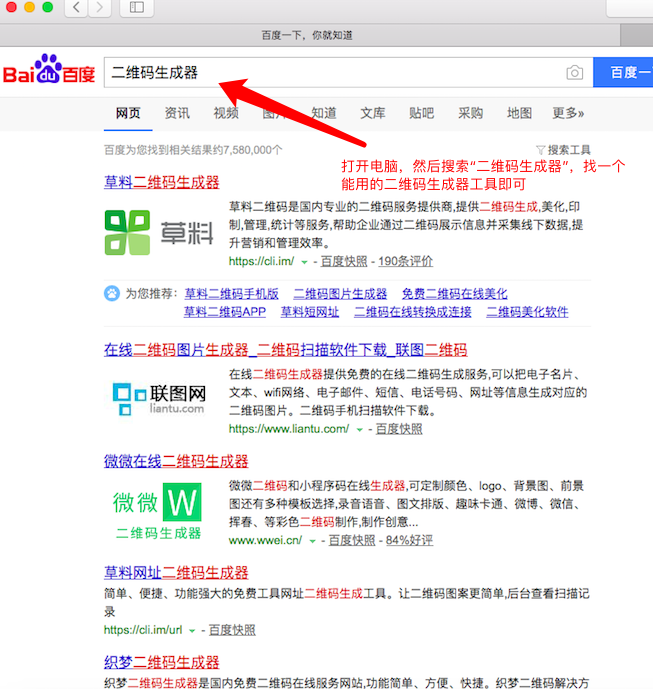Open camera image search icon

pyautogui.click(x=574, y=73)
